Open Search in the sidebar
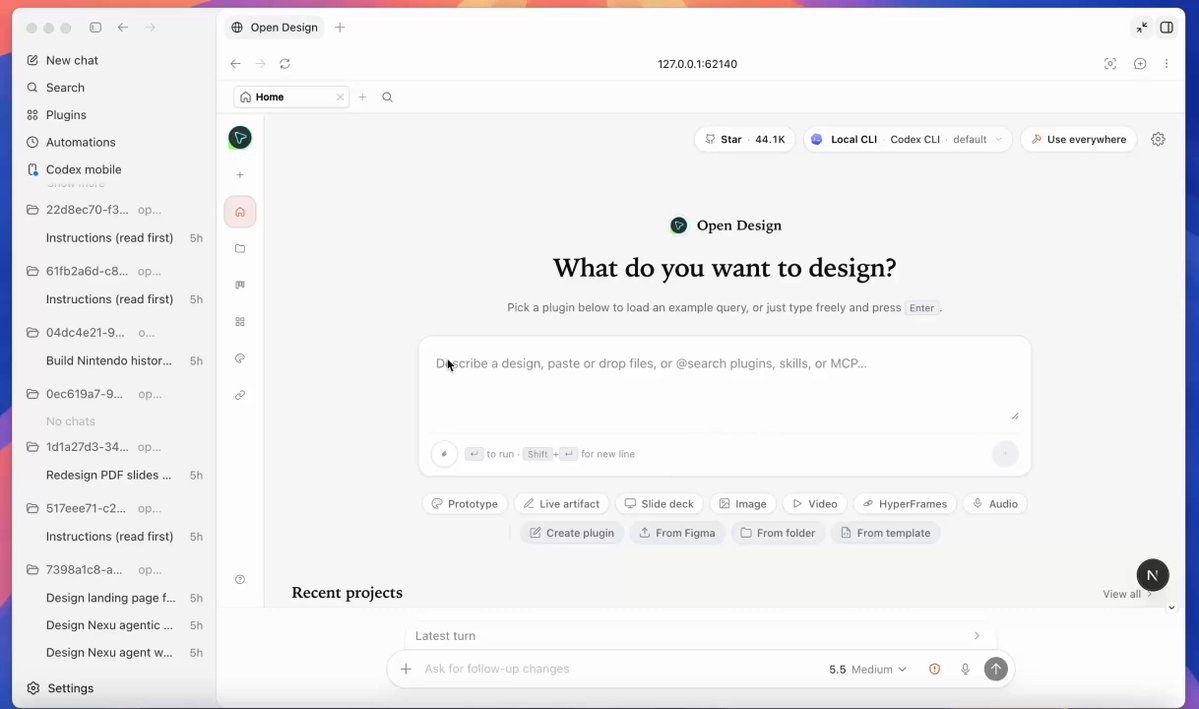 pyautogui.click(x=65, y=88)
